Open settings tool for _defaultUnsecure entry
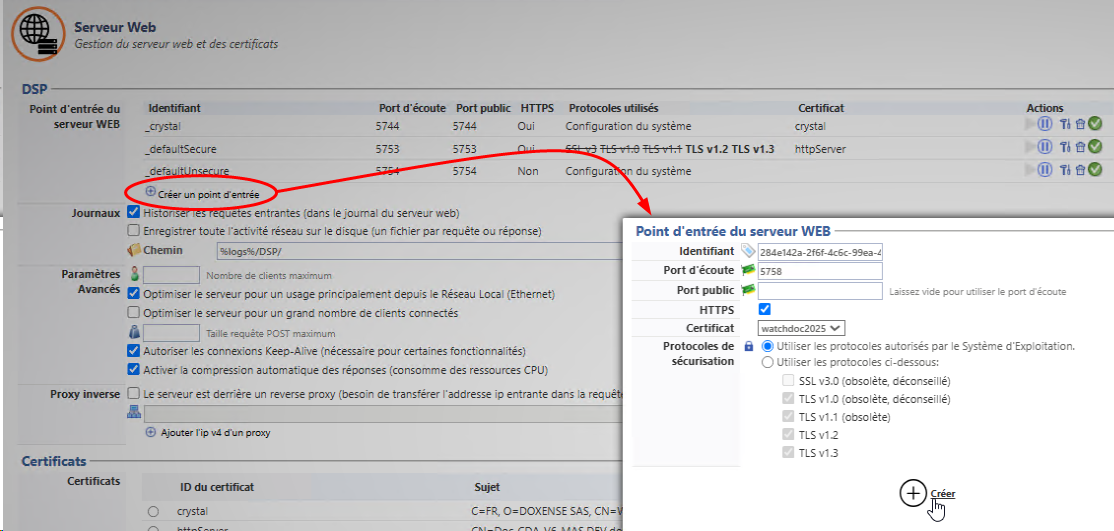The height and width of the screenshot is (531, 1114). pyautogui.click(x=1066, y=170)
